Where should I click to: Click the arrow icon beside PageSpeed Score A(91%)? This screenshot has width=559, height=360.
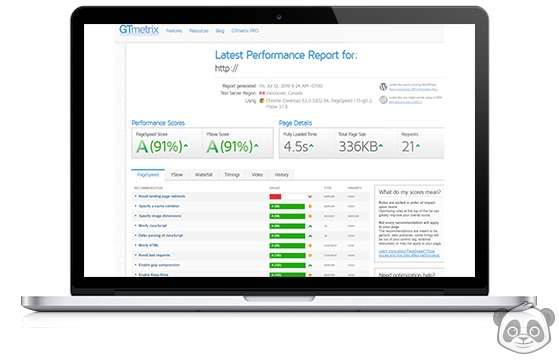point(186,146)
